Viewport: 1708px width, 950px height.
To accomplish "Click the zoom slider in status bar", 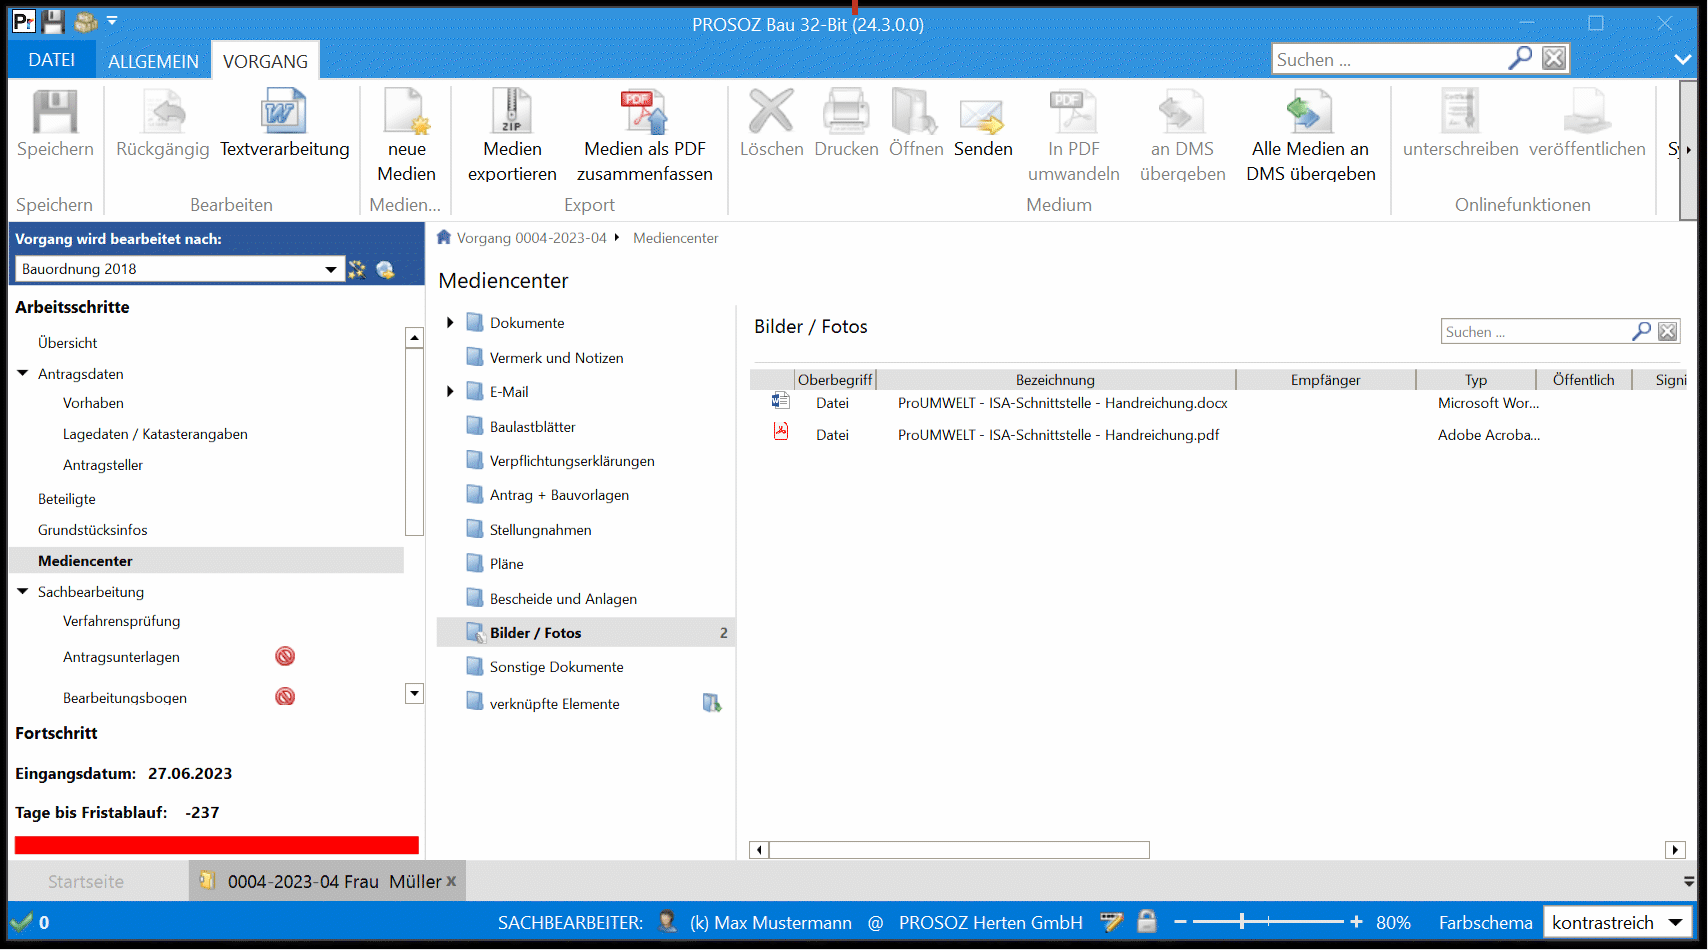I will (x=1268, y=922).
